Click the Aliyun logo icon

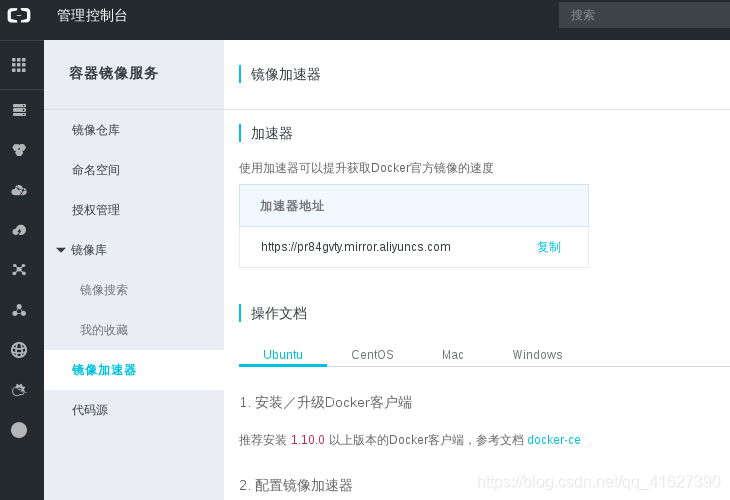tap(19, 15)
